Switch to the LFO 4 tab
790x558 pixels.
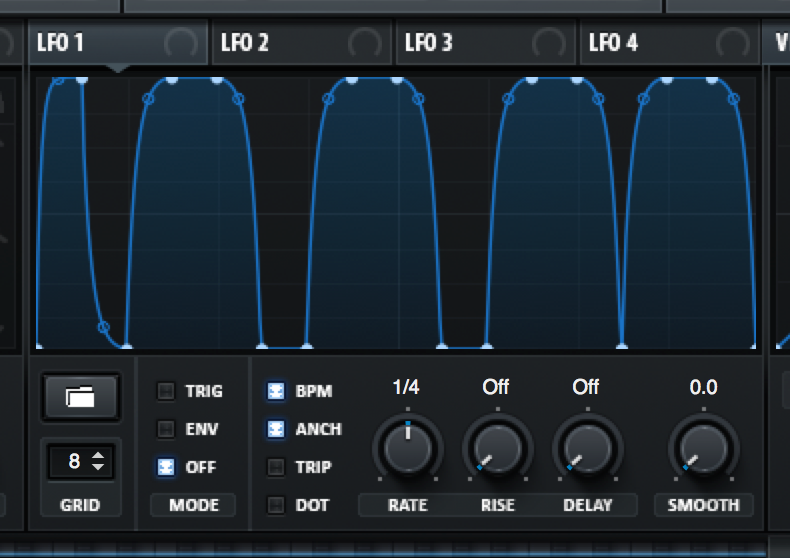670,43
